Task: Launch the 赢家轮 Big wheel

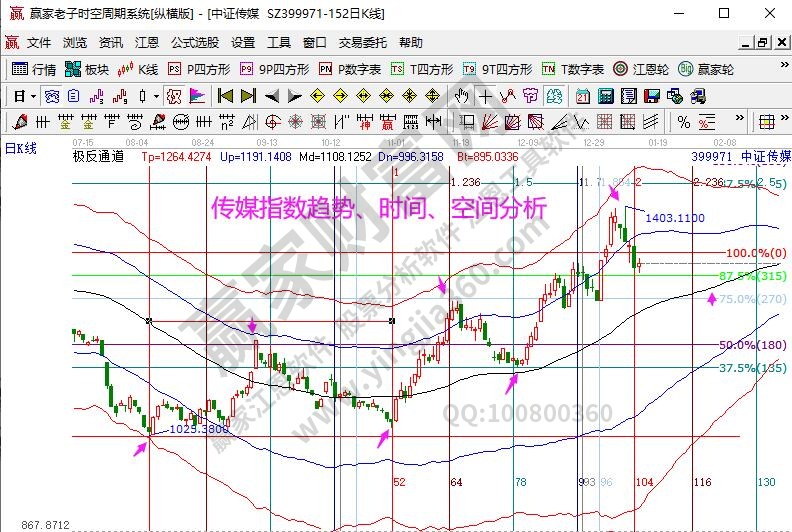Action: point(706,69)
